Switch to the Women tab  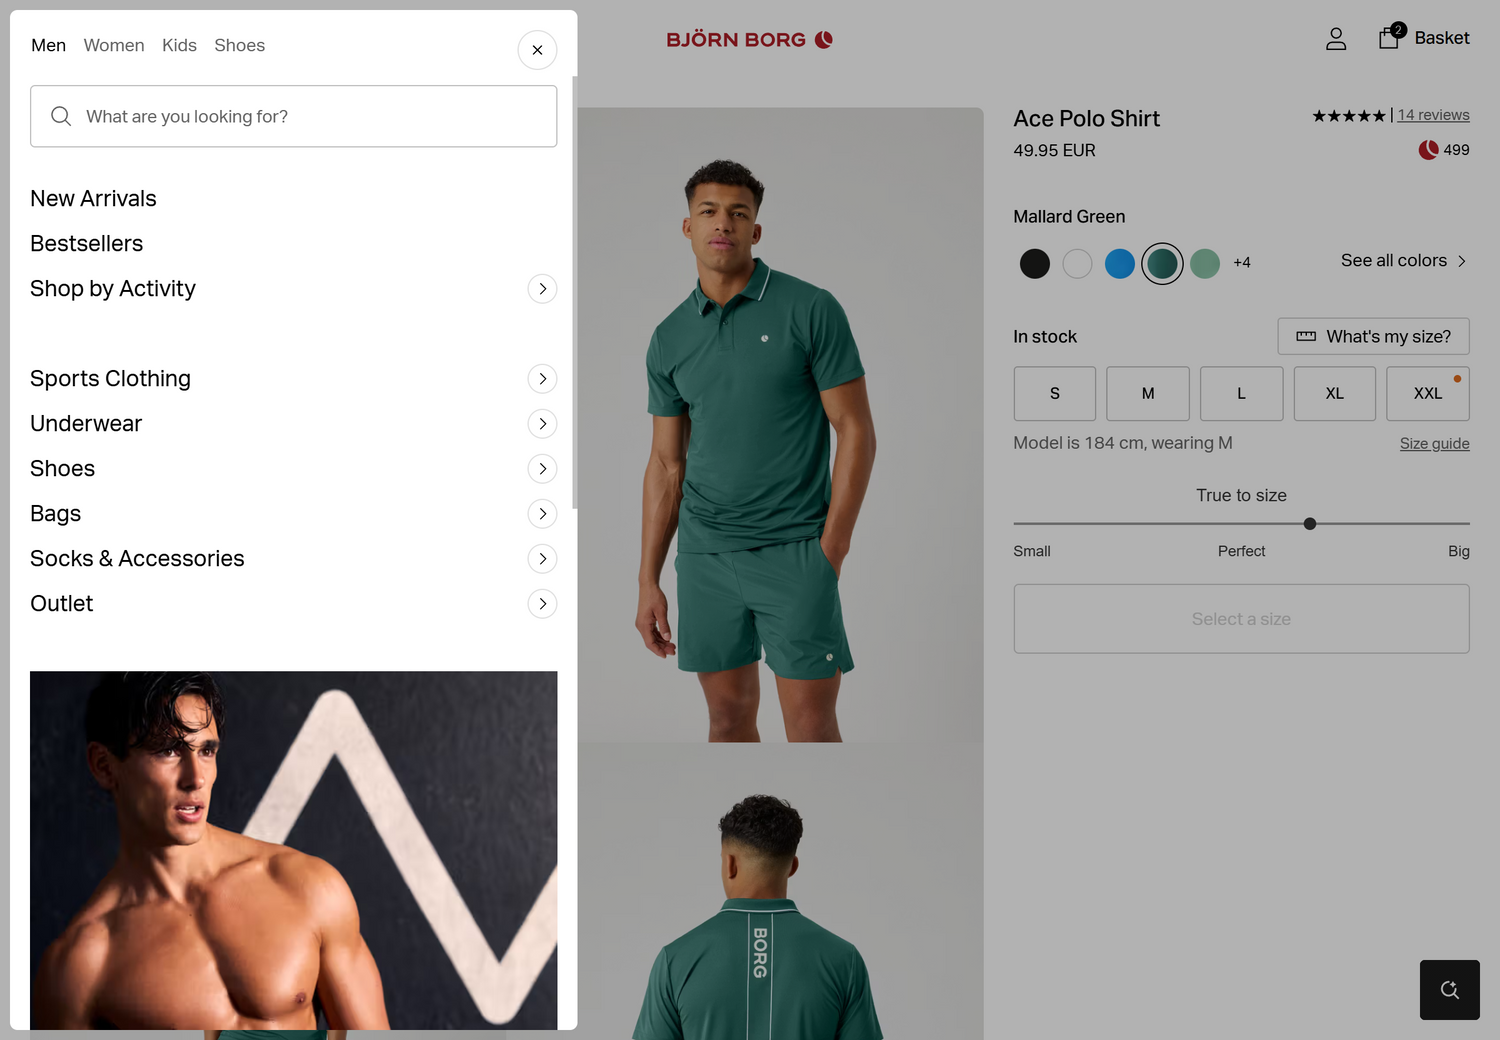114,45
